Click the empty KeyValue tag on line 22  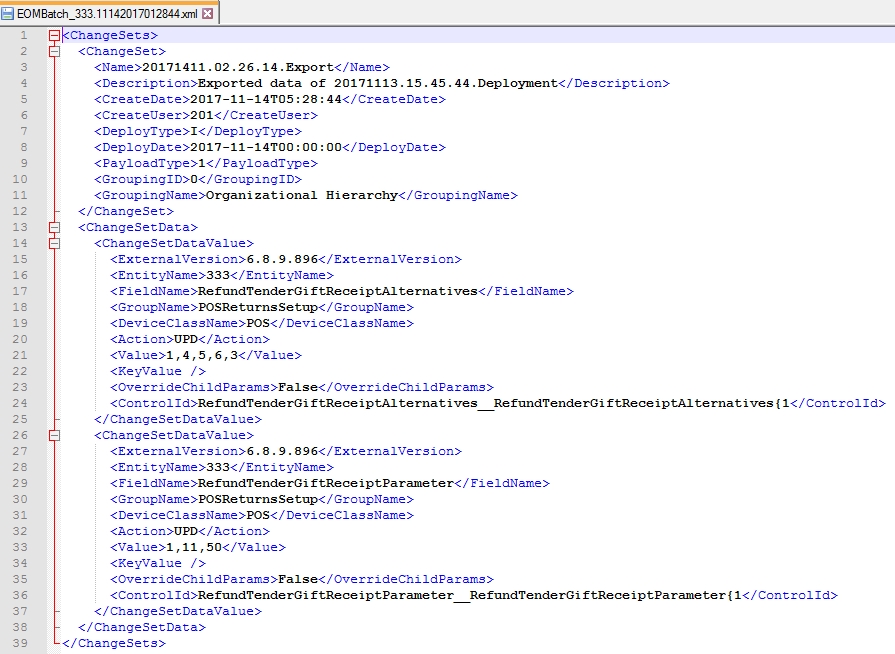click(x=158, y=371)
